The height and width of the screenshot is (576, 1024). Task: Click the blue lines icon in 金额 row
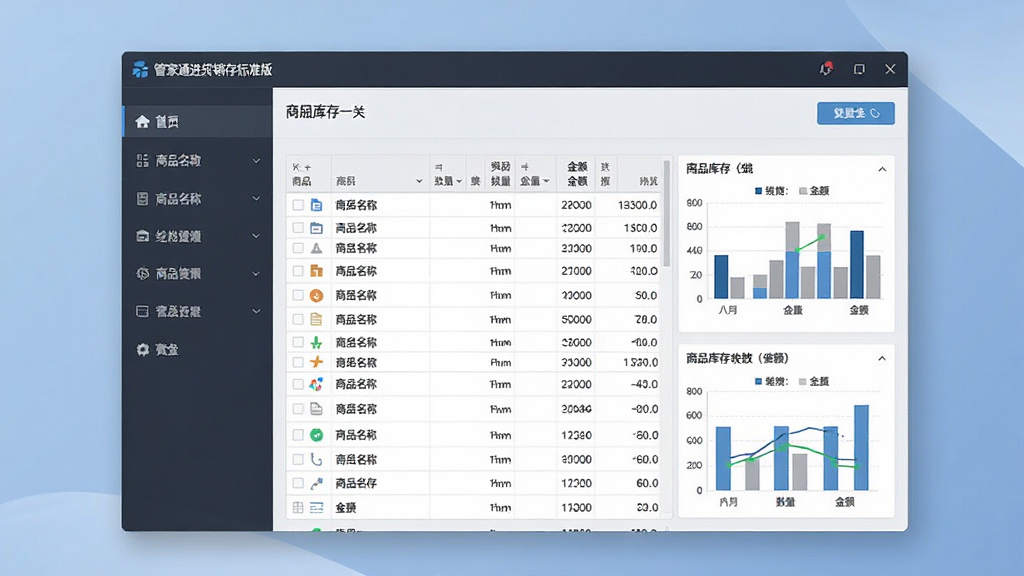[x=317, y=507]
